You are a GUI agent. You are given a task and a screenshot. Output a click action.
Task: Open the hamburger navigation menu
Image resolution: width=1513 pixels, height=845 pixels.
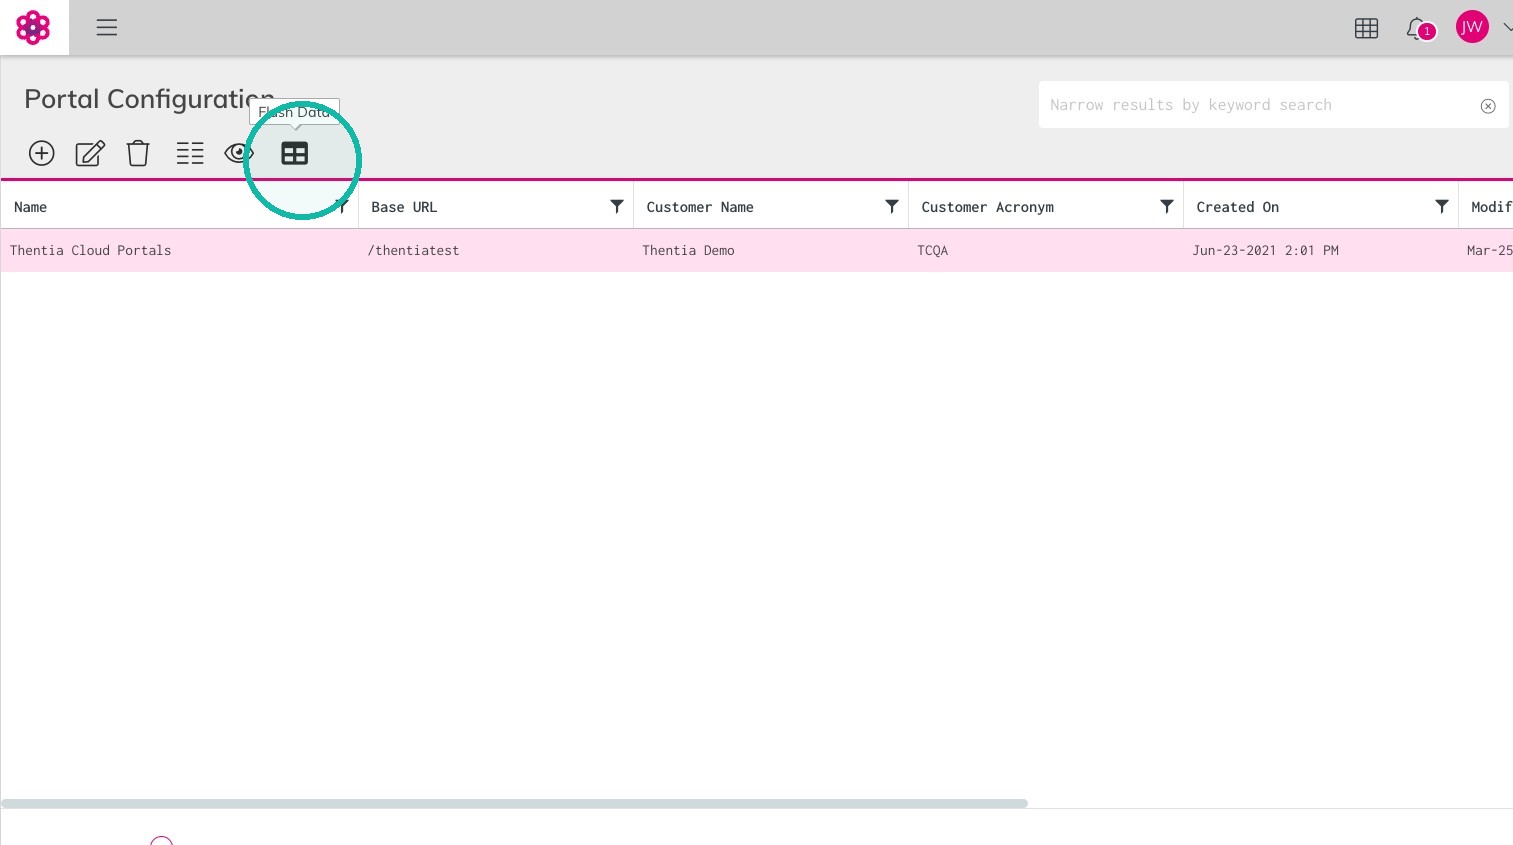click(x=107, y=27)
